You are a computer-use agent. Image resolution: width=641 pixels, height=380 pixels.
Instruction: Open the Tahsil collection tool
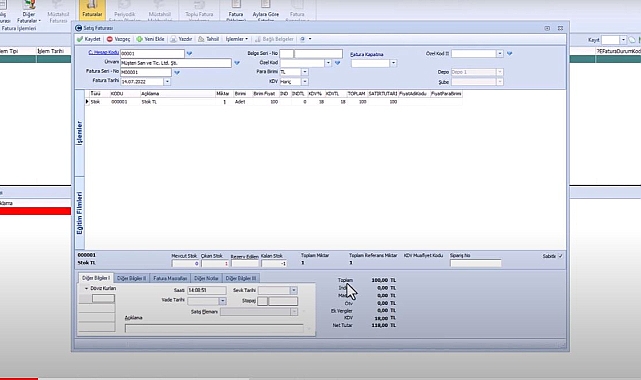click(208, 39)
